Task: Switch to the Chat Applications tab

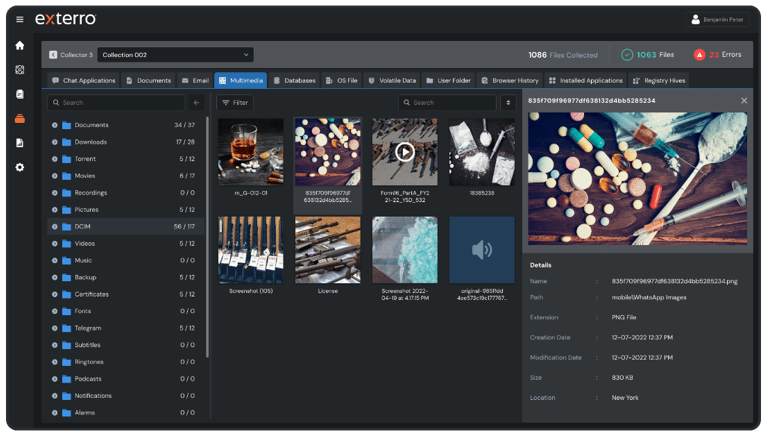Action: point(84,80)
